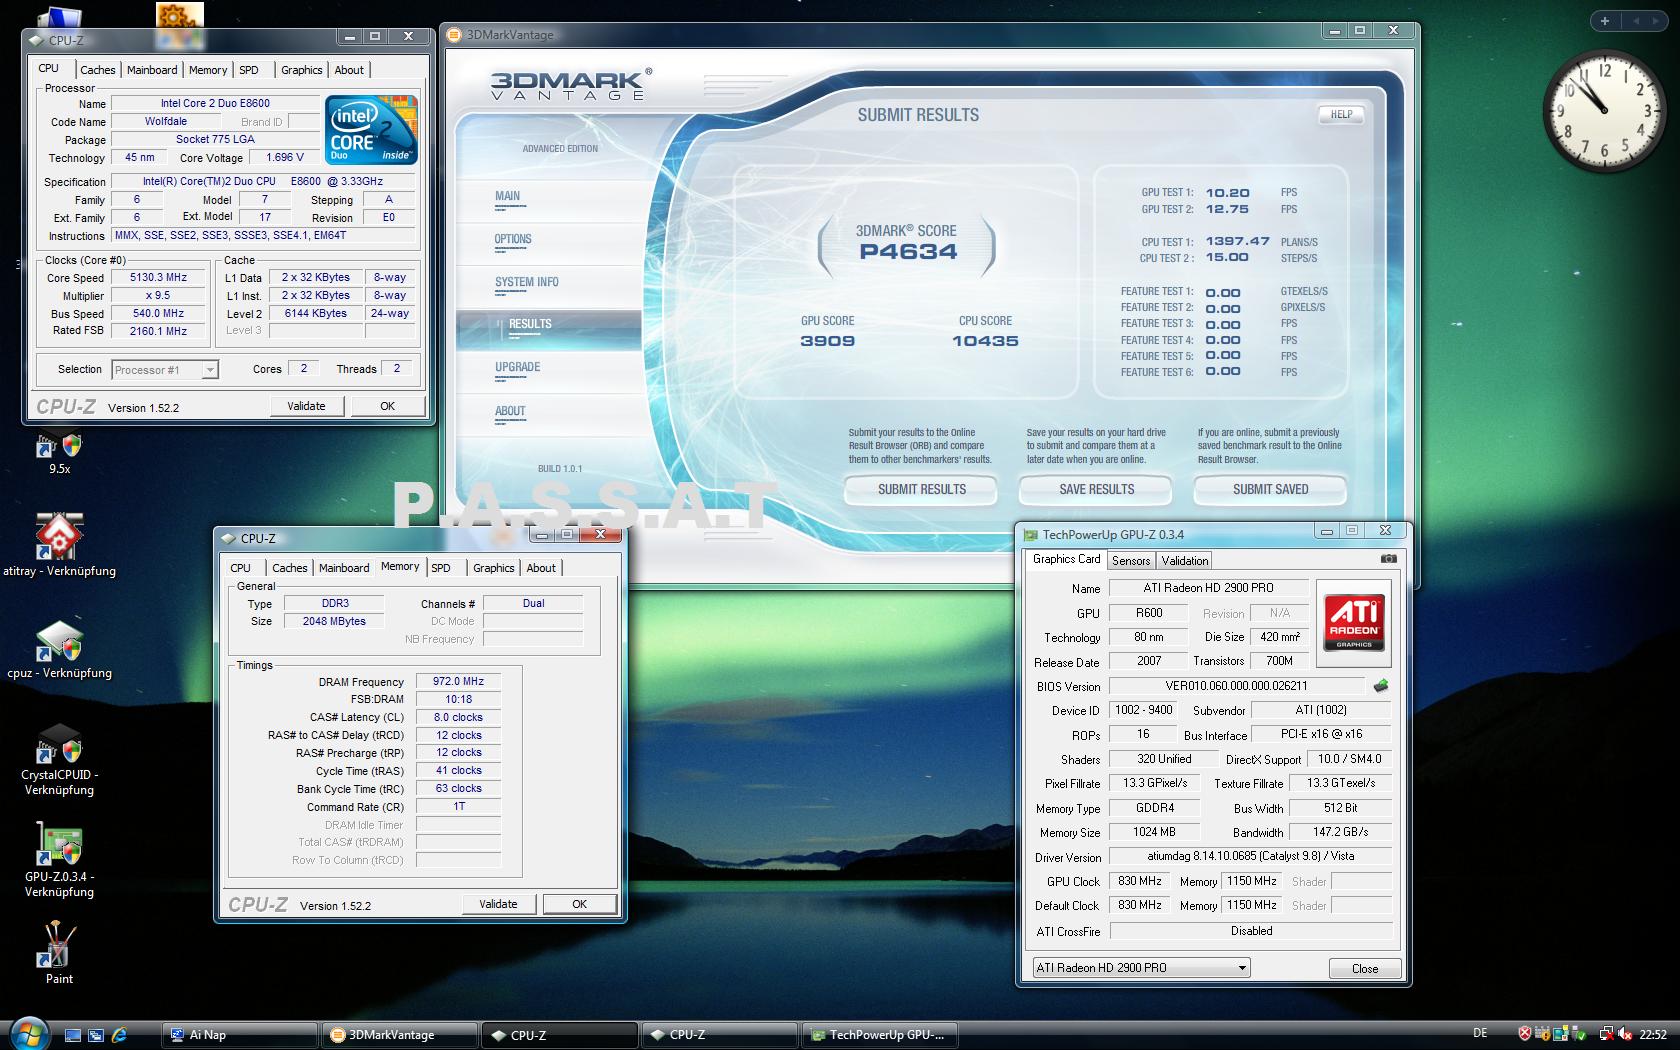Click the Memory tab in top CPU-Z

click(208, 70)
